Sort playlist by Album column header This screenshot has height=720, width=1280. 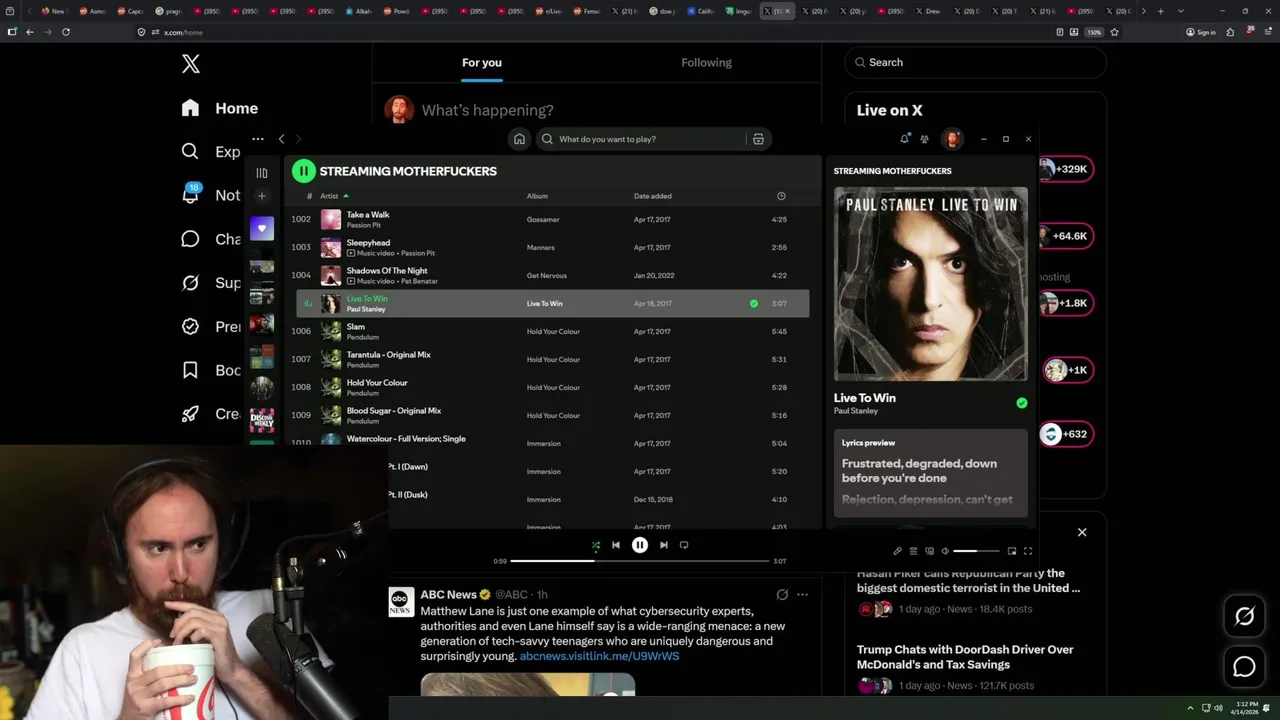tap(537, 196)
